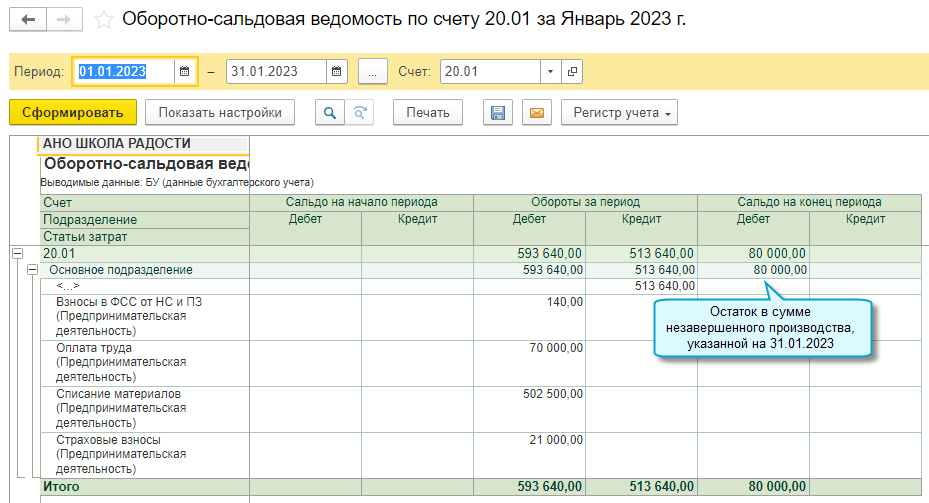
Task: Click the magnifier search icon
Action: 330,113
